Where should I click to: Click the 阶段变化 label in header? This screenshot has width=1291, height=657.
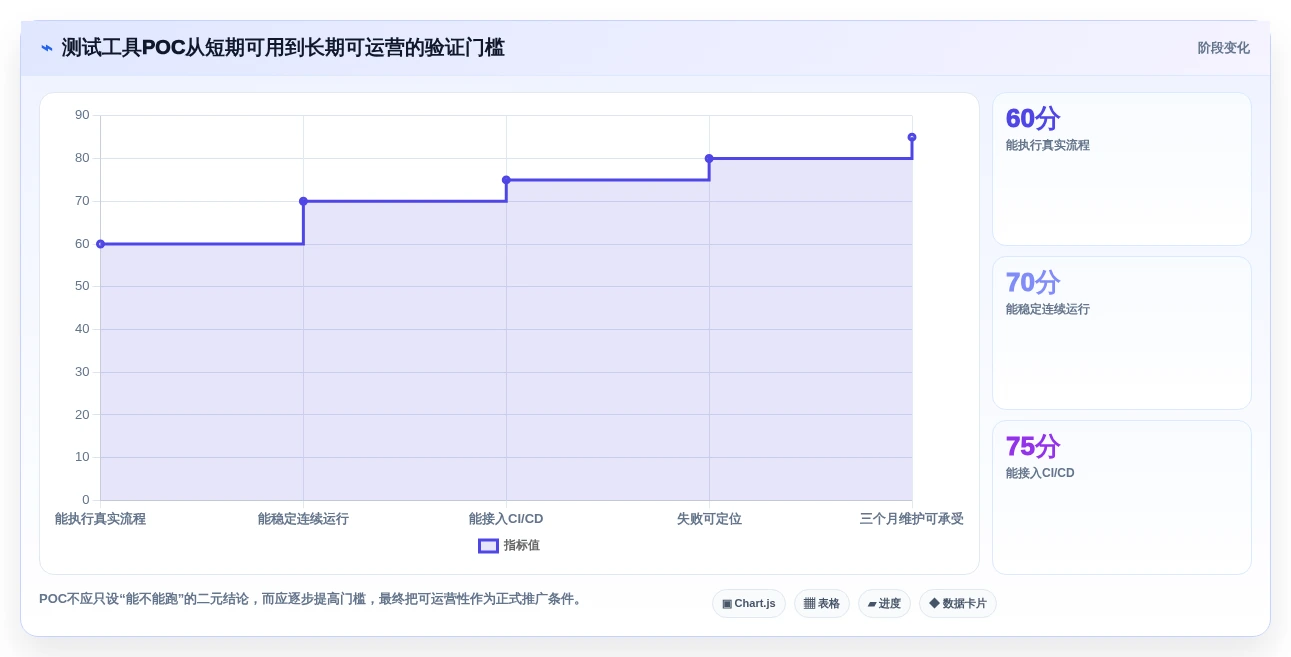click(1224, 48)
